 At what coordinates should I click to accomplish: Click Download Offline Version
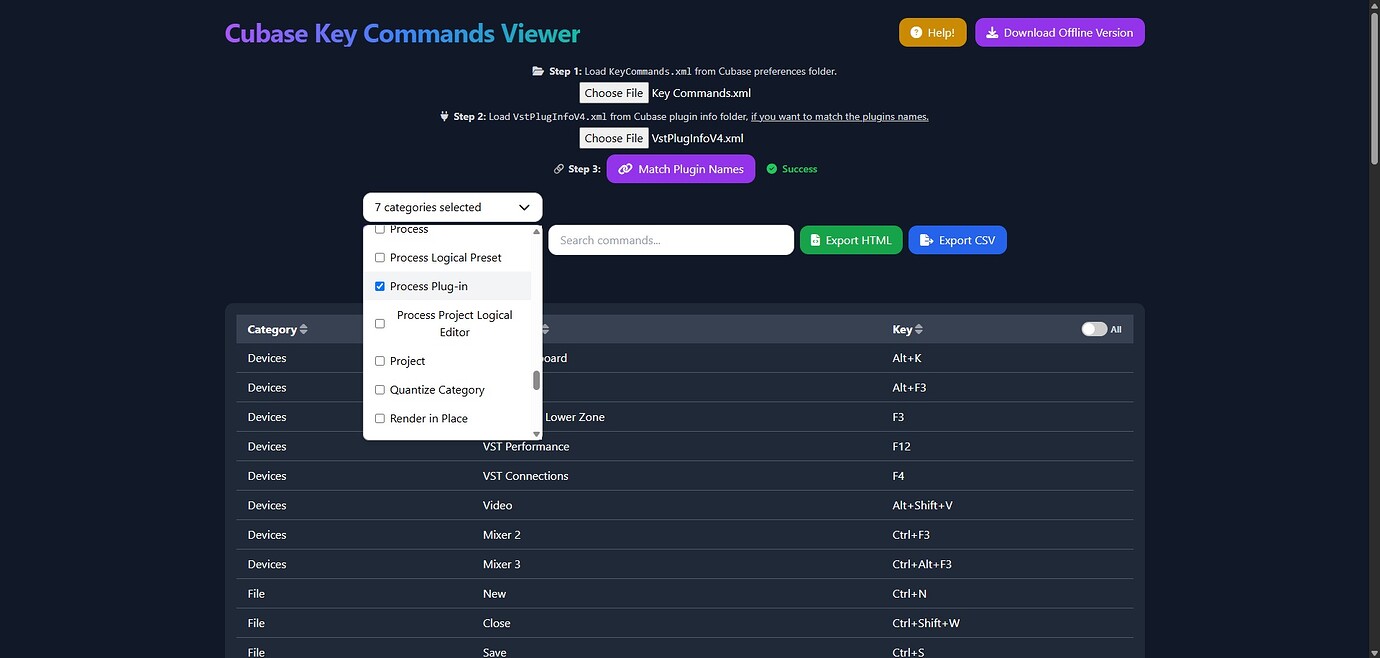[x=1060, y=32]
